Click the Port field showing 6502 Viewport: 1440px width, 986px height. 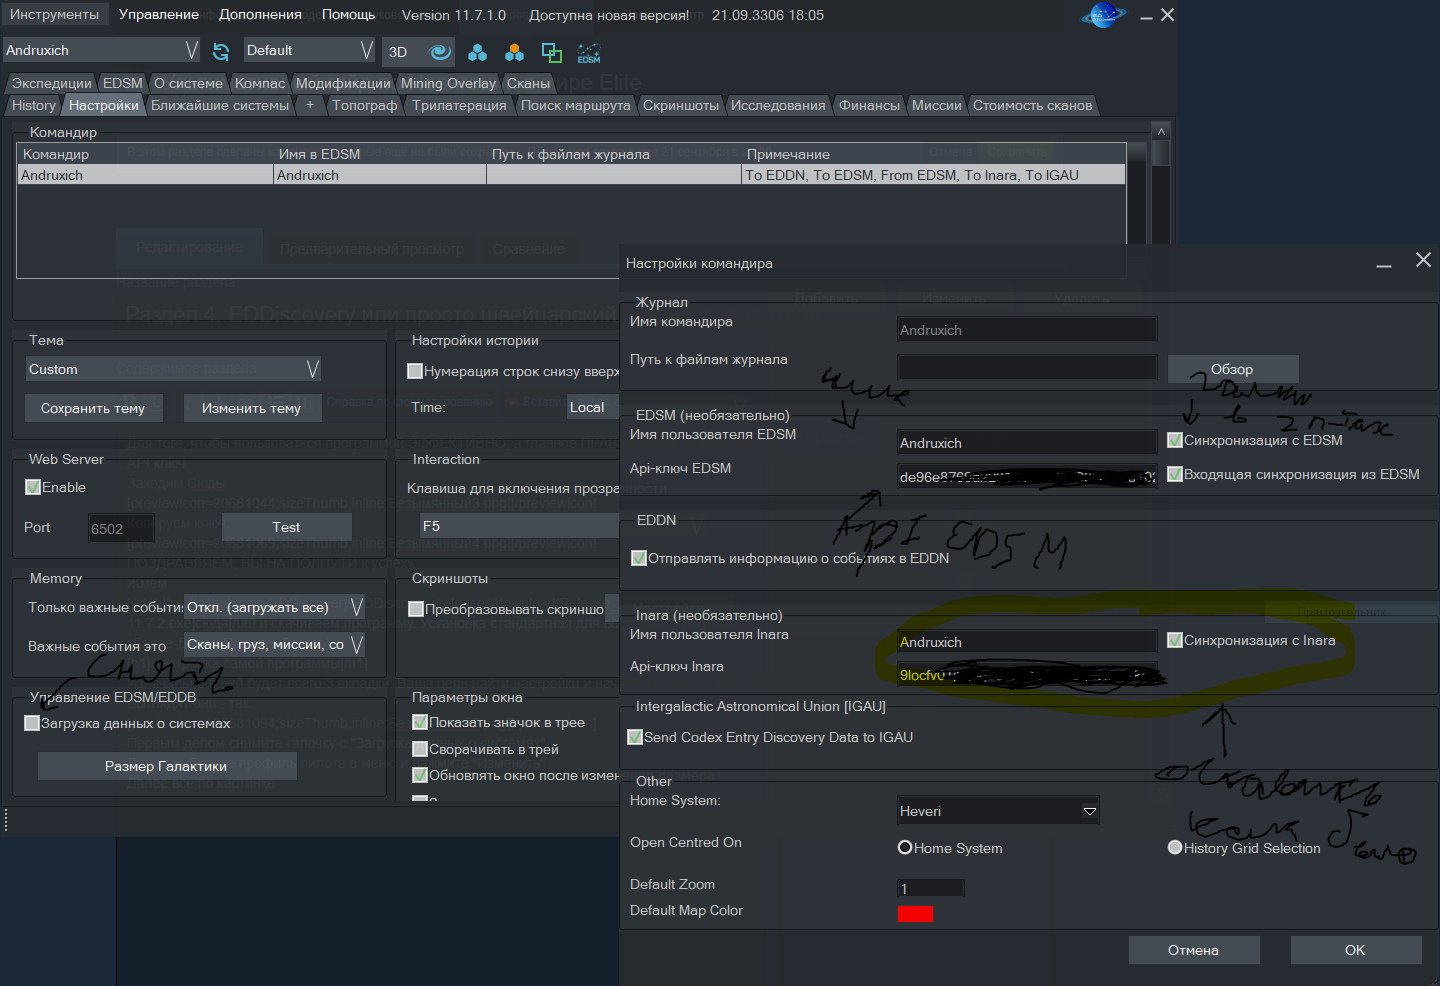(x=121, y=529)
